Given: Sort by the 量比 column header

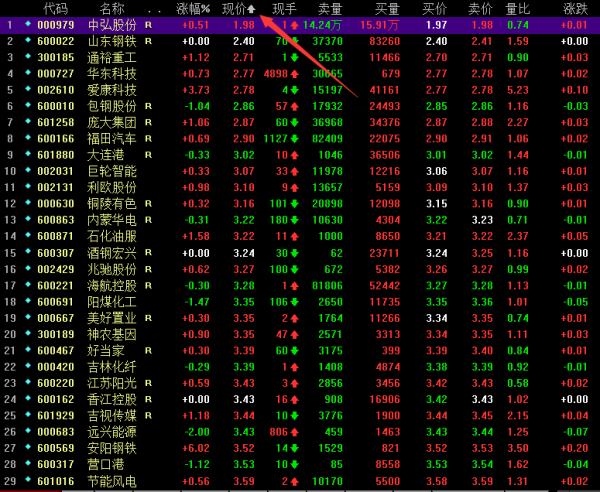Looking at the screenshot, I should click(517, 8).
